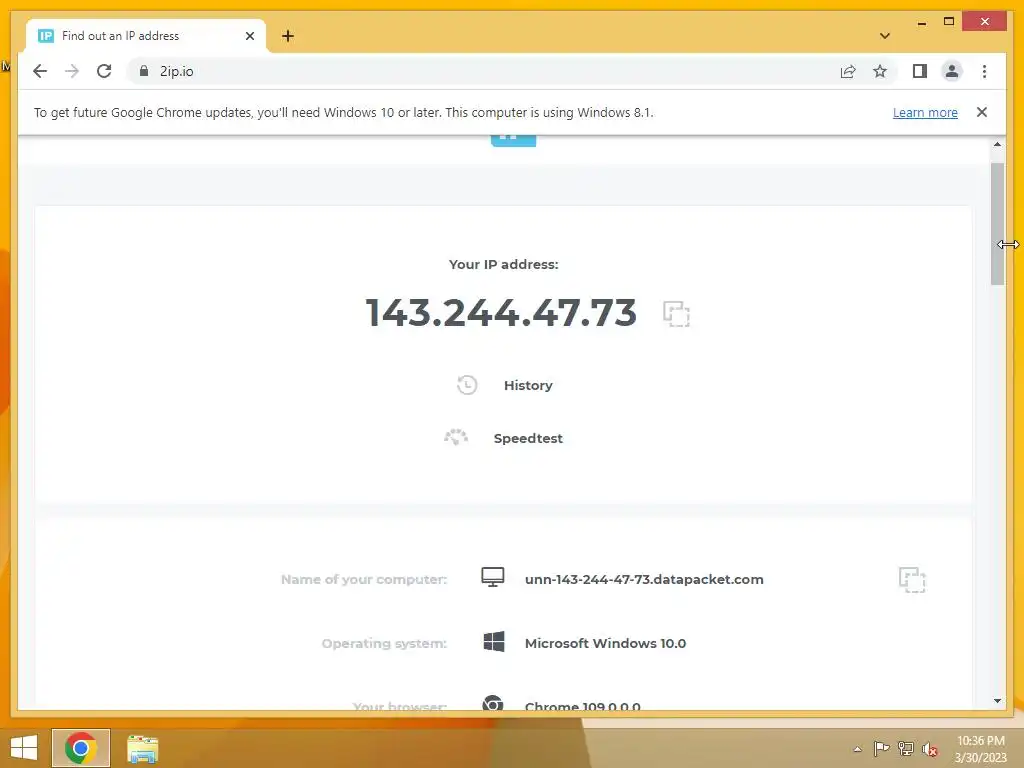Click the page scrollbar up arrow
The image size is (1024, 768).
pyautogui.click(x=997, y=144)
